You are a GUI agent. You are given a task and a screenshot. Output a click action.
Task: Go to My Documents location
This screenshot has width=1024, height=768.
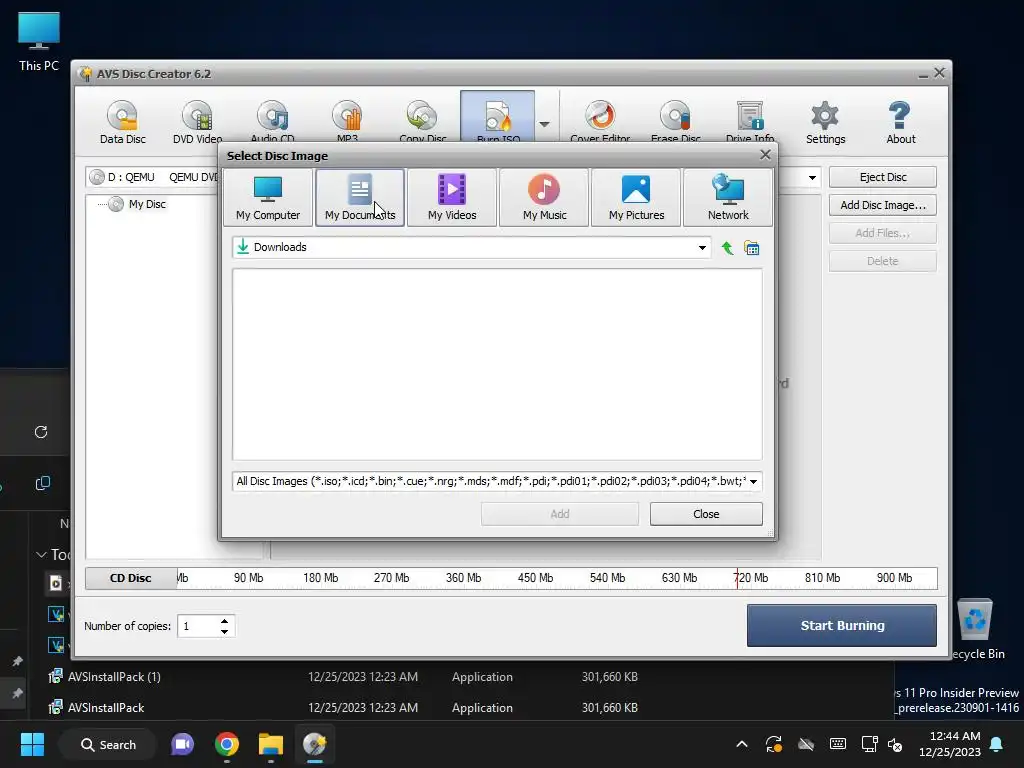(360, 198)
